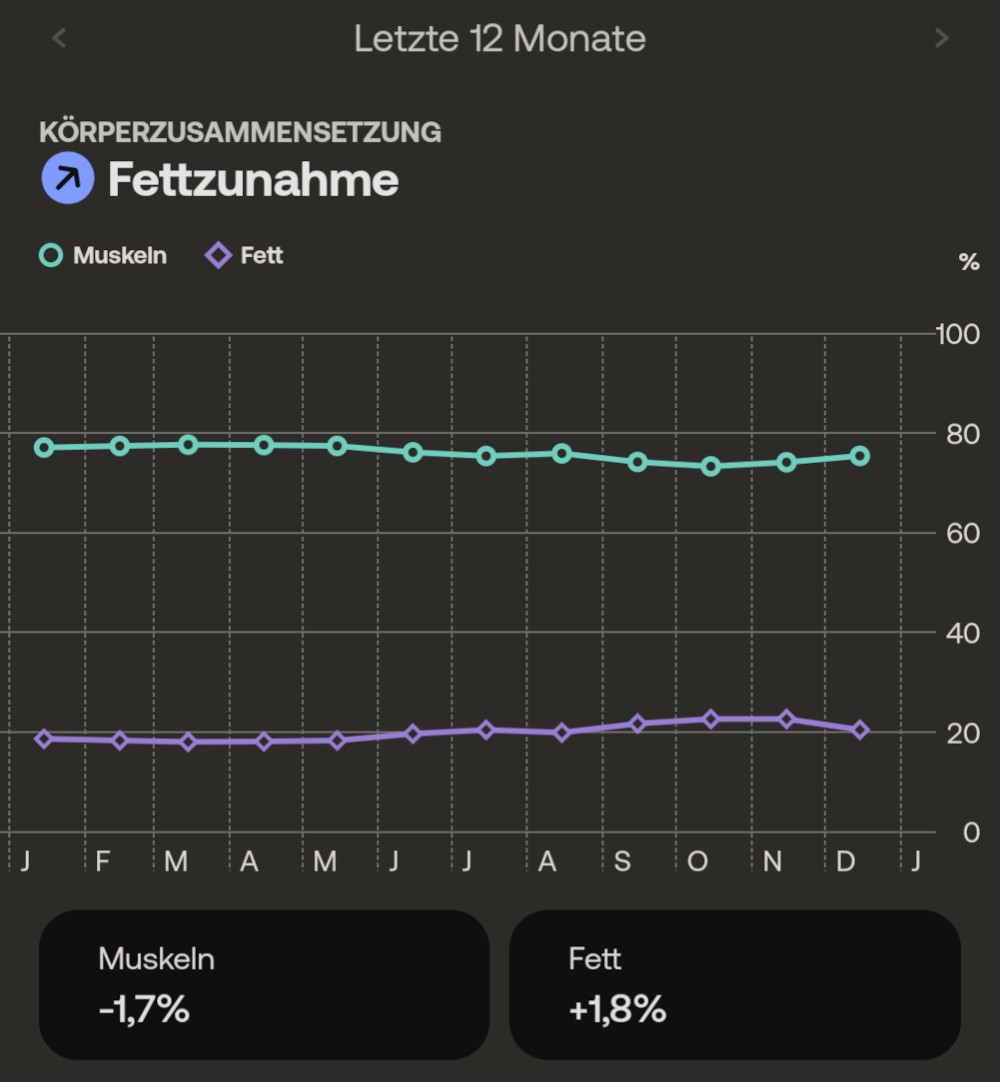Select the first Muskeln data point in January
Viewport: 1000px width, 1082px height.
(x=44, y=447)
